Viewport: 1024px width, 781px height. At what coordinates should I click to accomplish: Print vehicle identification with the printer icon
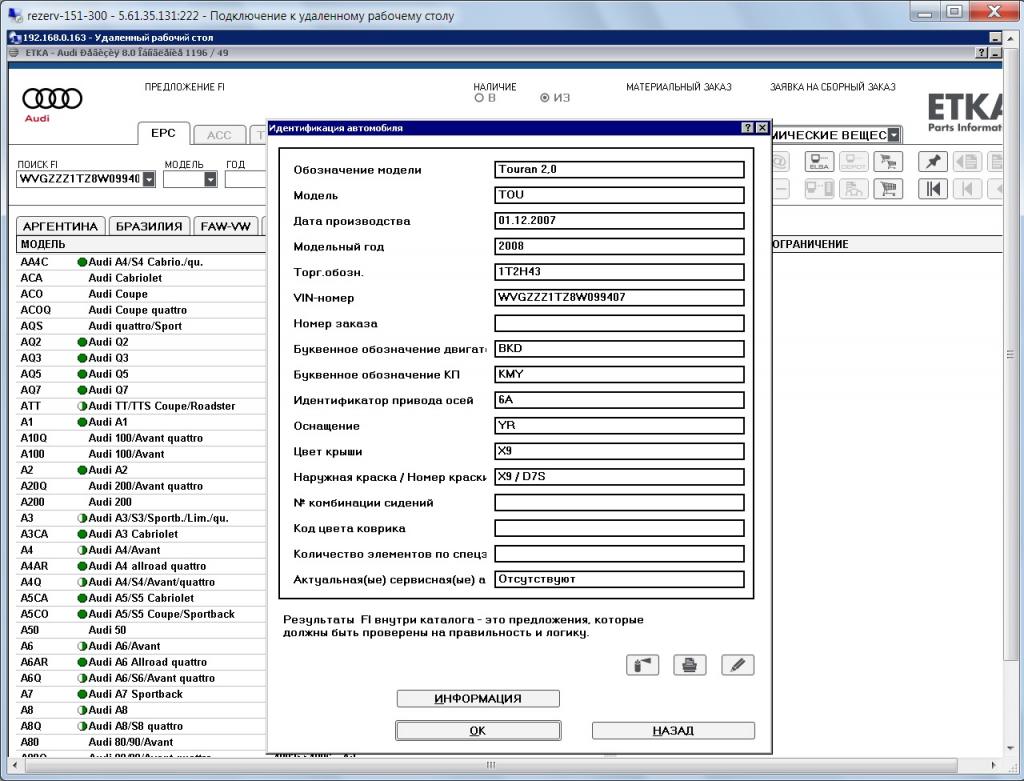[690, 665]
